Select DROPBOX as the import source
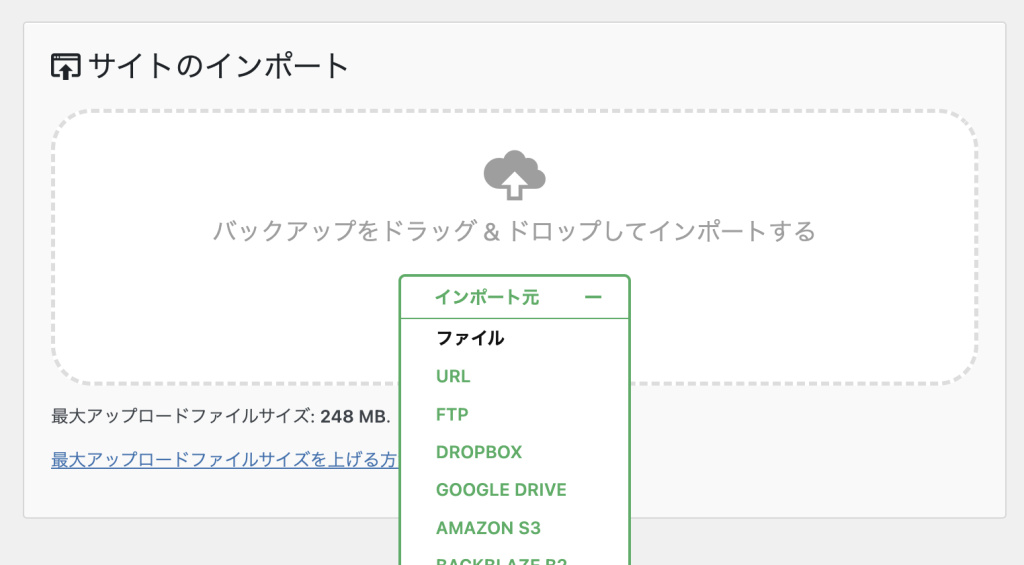The image size is (1024, 565). point(479,452)
